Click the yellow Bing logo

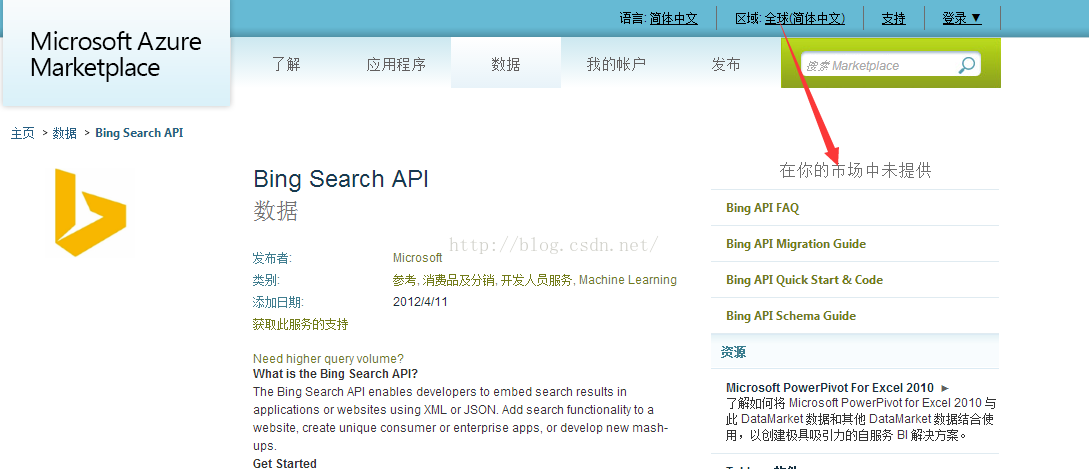(x=90, y=212)
